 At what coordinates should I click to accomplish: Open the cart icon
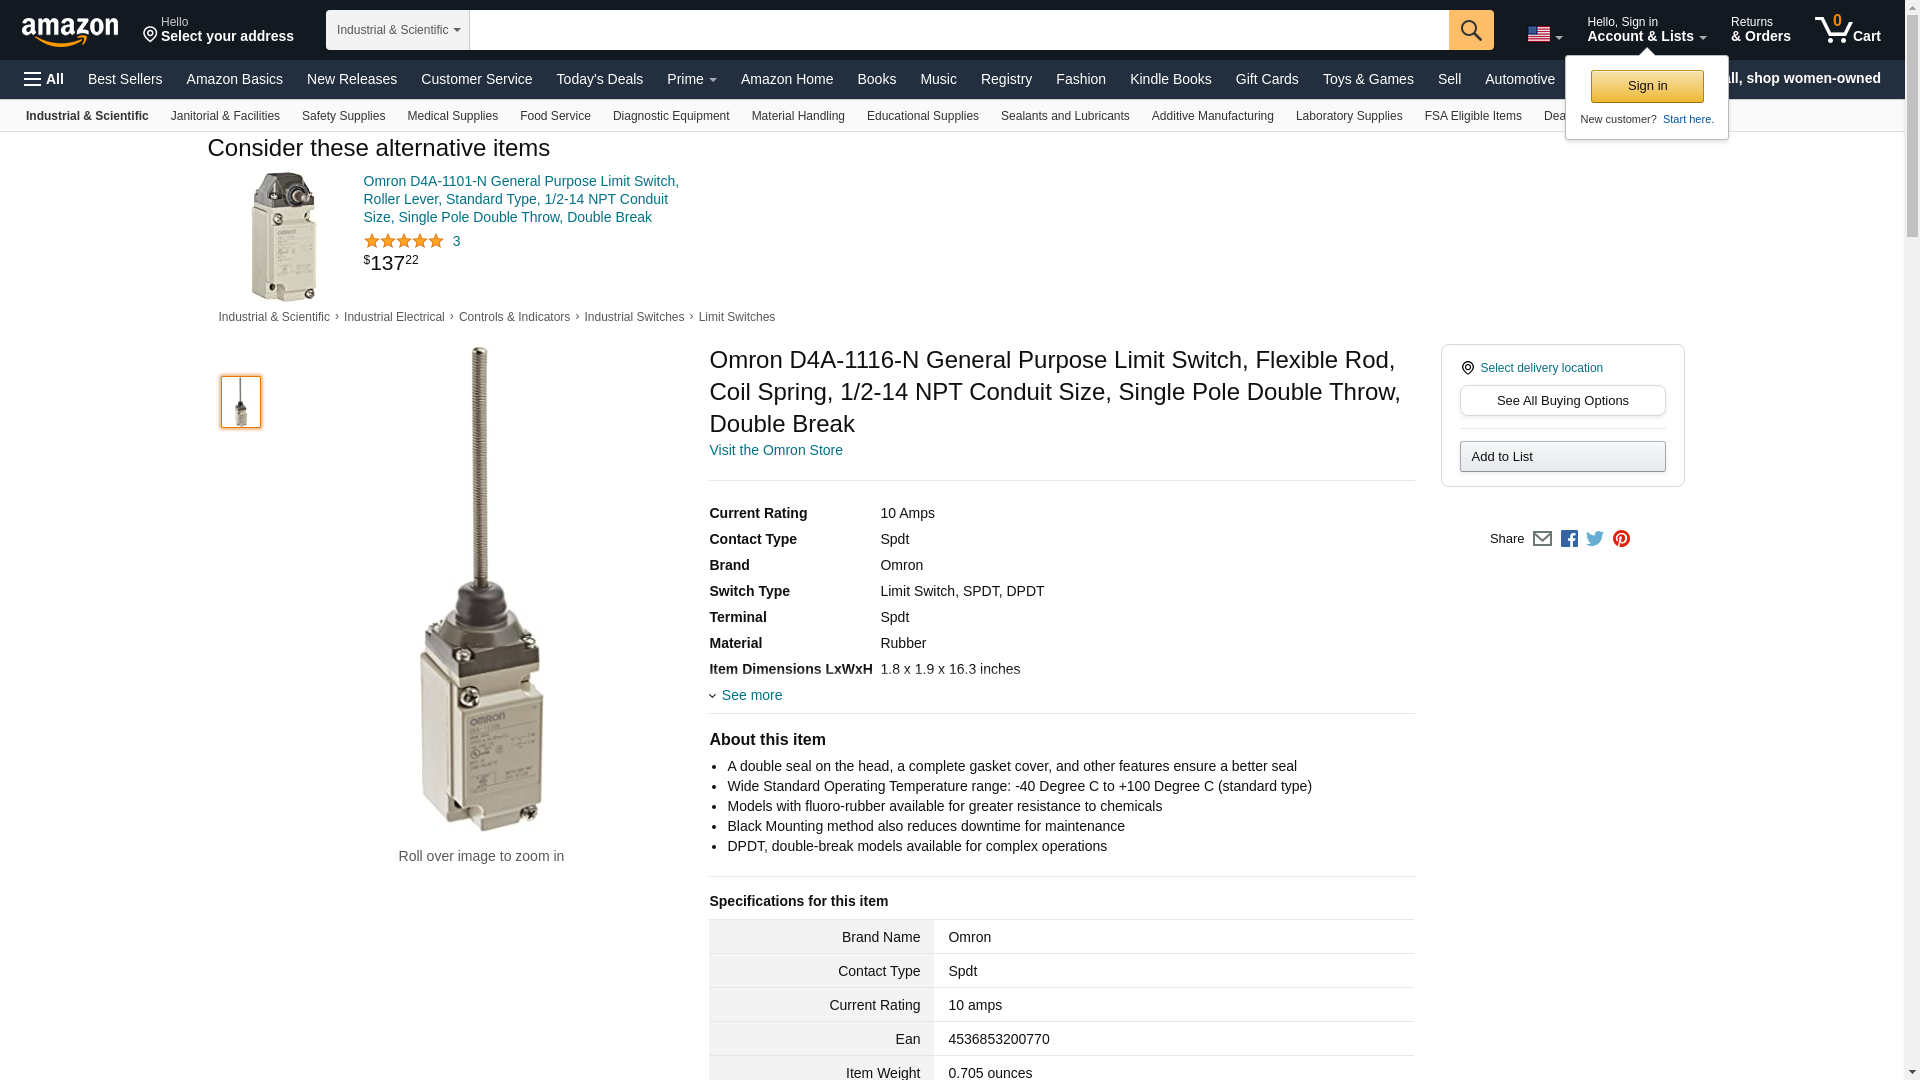[x=1848, y=30]
